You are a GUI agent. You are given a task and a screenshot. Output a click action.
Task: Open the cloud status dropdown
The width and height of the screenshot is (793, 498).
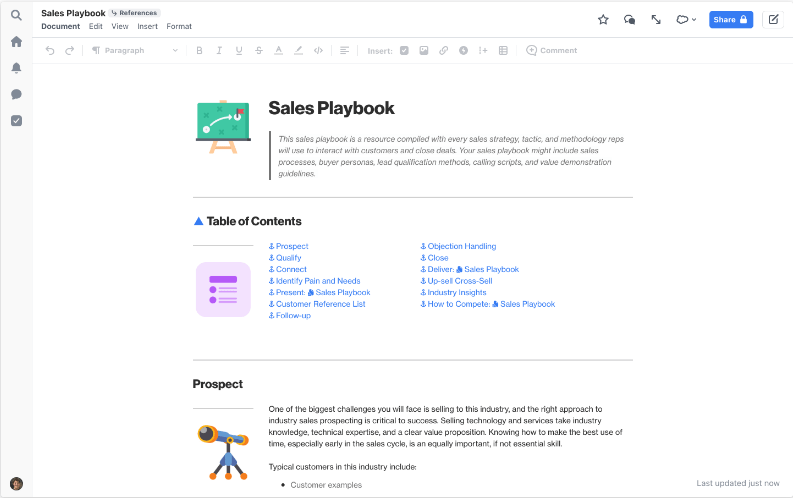coord(686,20)
